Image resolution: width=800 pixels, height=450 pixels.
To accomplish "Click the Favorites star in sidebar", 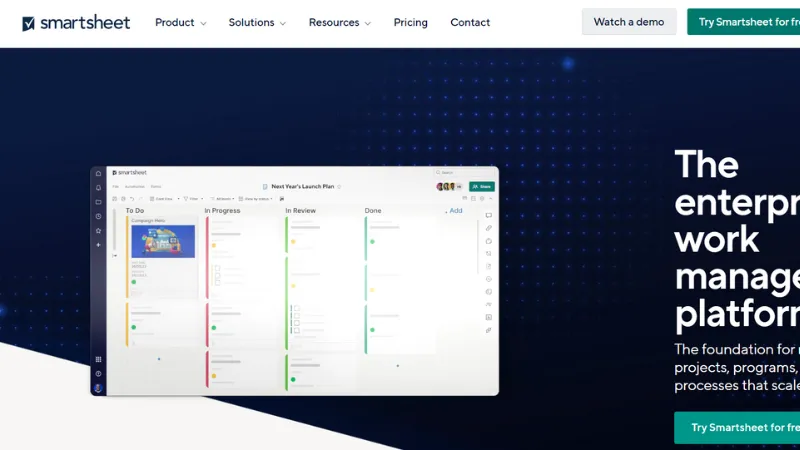I will point(98,230).
